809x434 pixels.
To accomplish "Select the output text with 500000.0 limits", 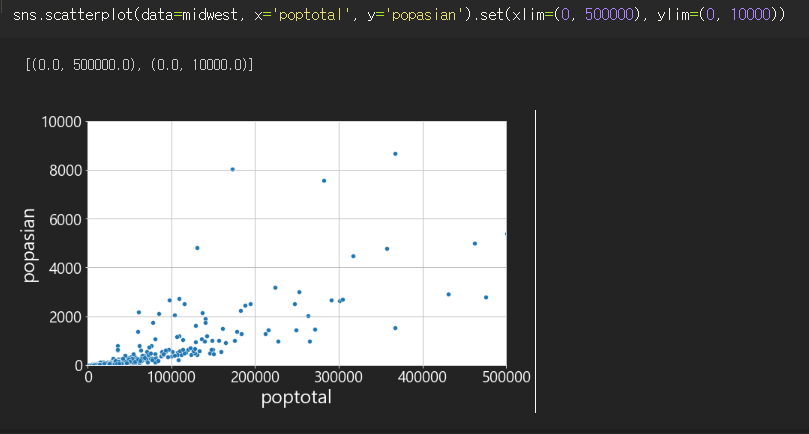I will point(139,65).
